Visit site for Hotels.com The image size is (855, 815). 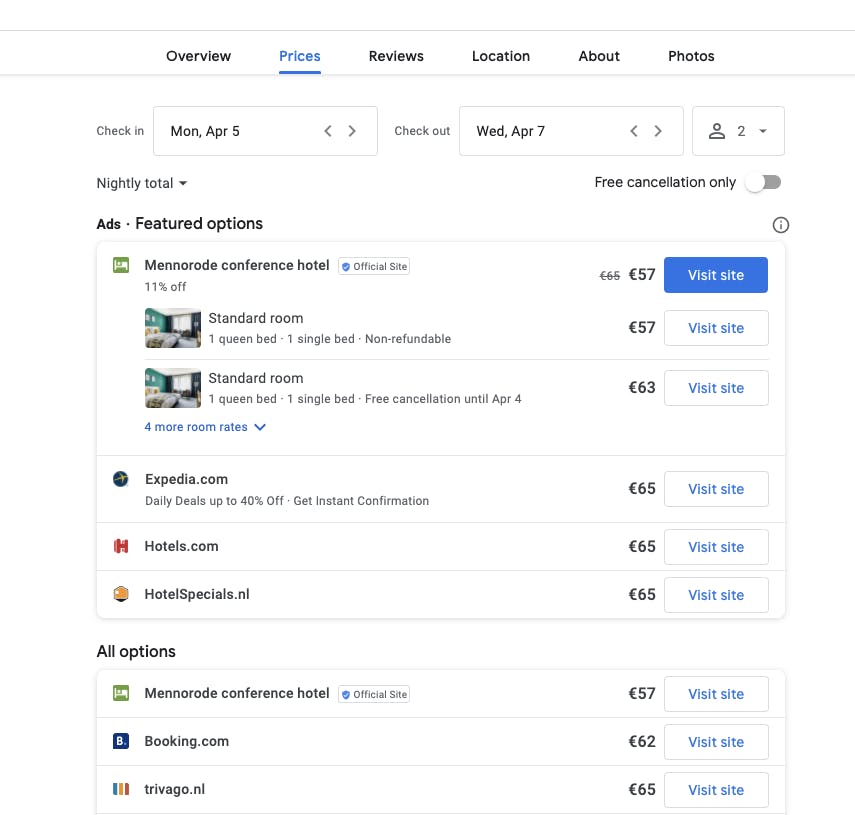pos(716,547)
